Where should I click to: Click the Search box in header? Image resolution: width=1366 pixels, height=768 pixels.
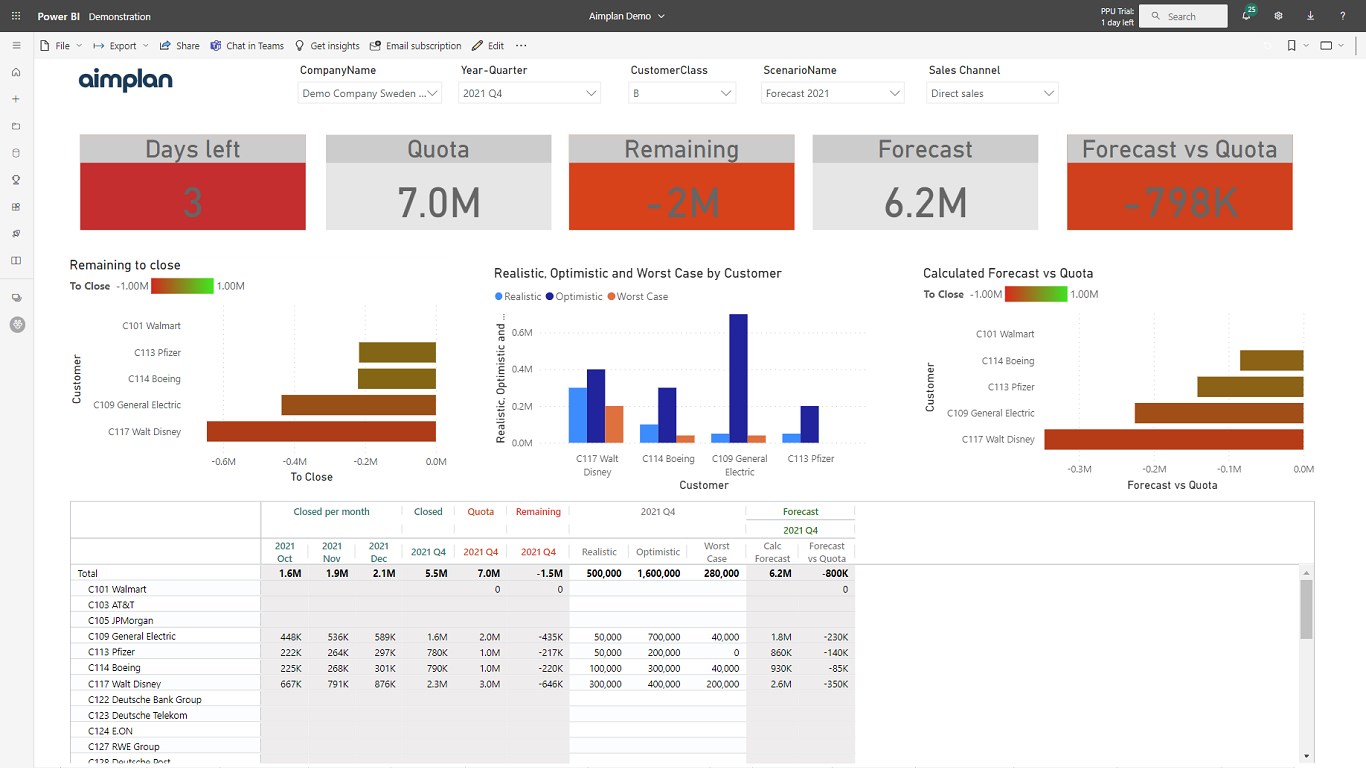[x=1183, y=16]
